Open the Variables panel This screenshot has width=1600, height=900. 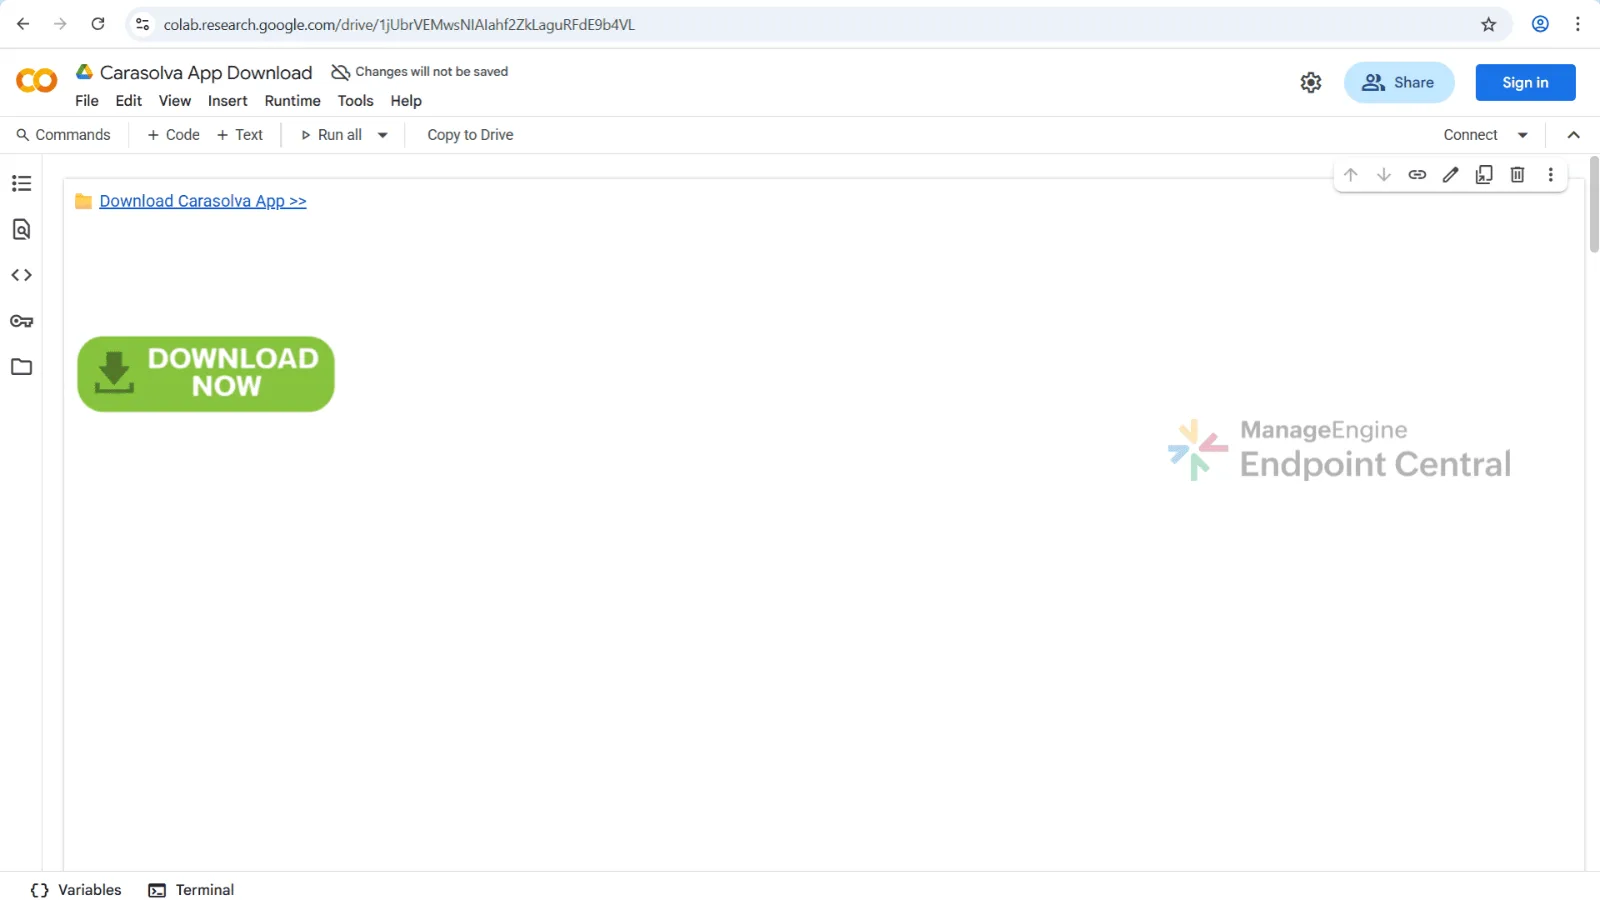tap(76, 890)
